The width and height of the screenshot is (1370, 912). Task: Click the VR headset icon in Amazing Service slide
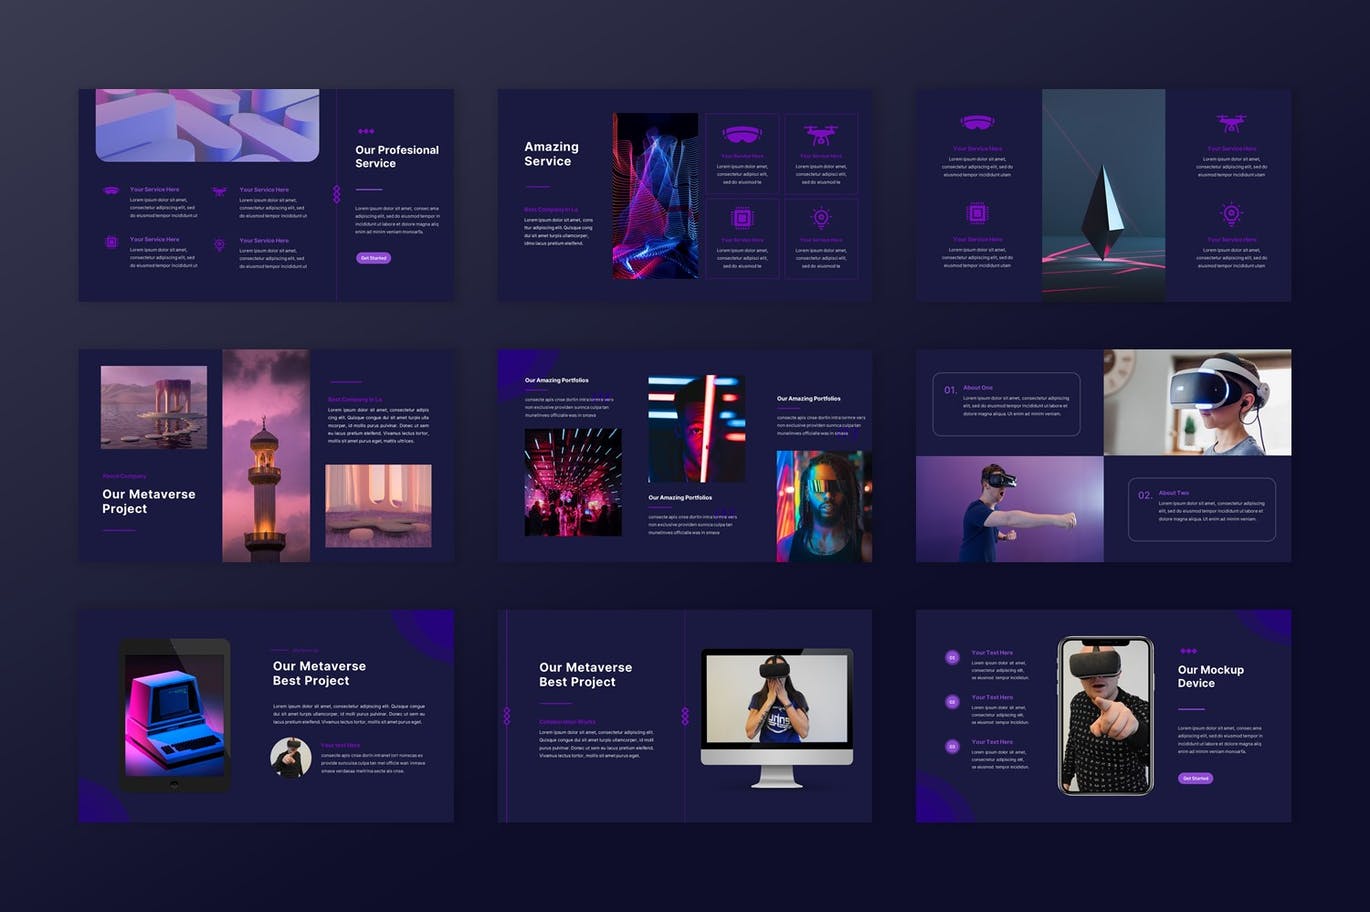tap(741, 135)
